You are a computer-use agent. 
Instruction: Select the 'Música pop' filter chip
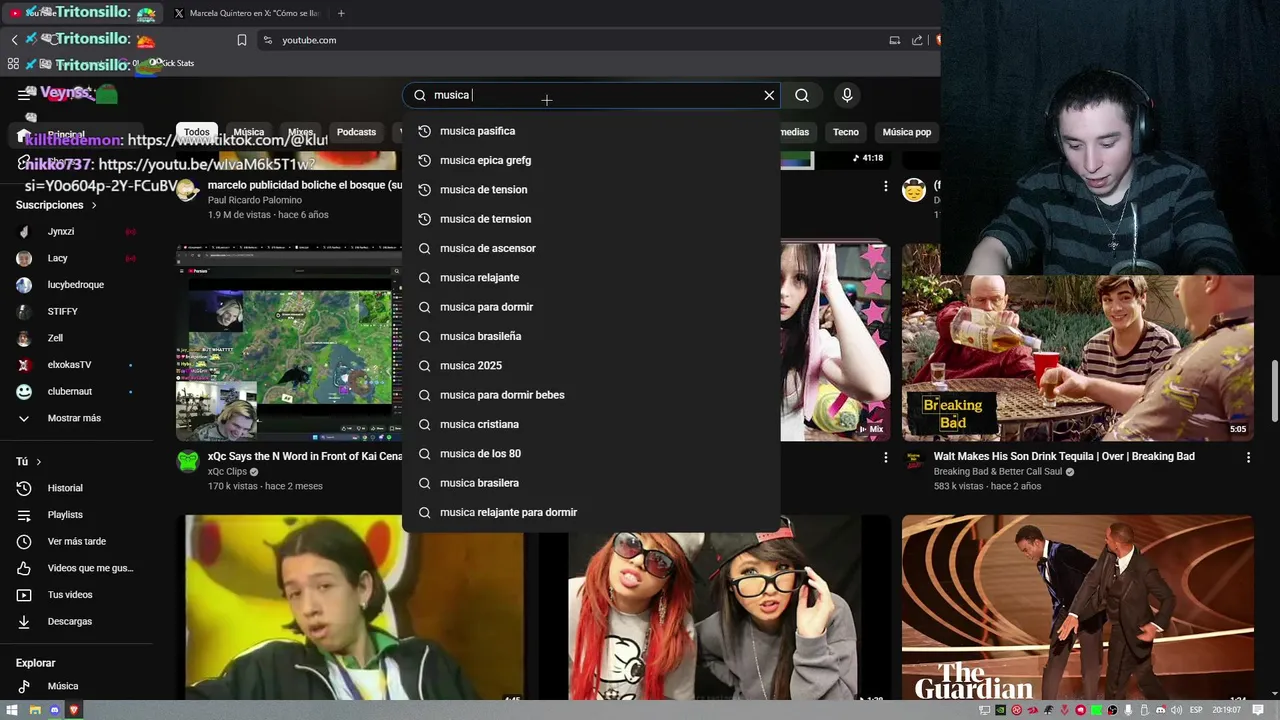(x=907, y=132)
